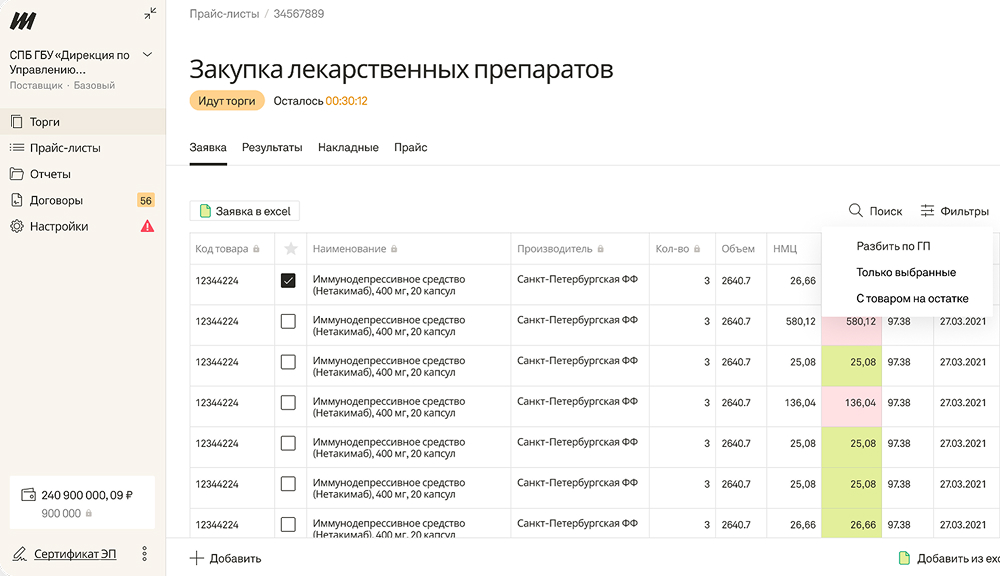Open search with the magnifier icon
The width and height of the screenshot is (1000, 576).
[x=856, y=211]
